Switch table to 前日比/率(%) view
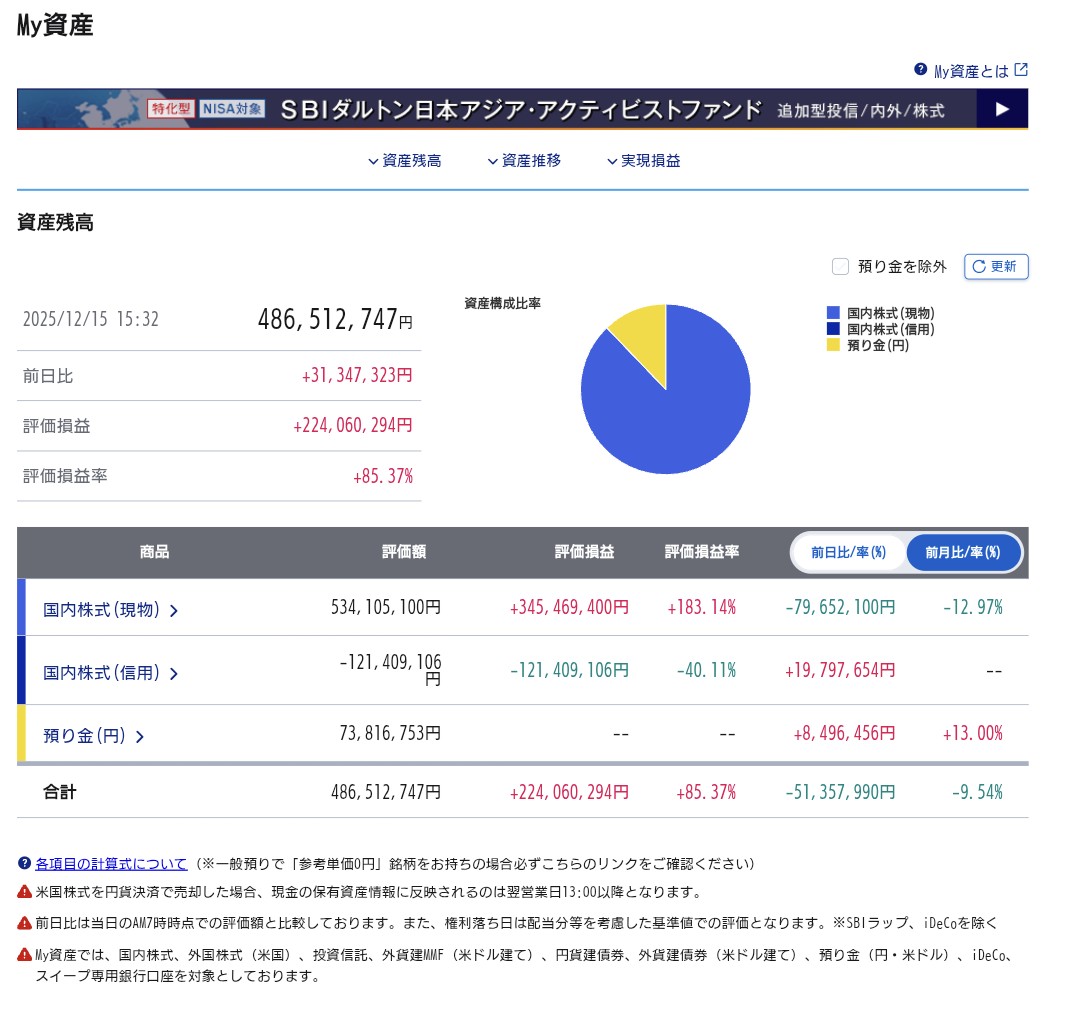This screenshot has height=1027, width=1080. 847,552
